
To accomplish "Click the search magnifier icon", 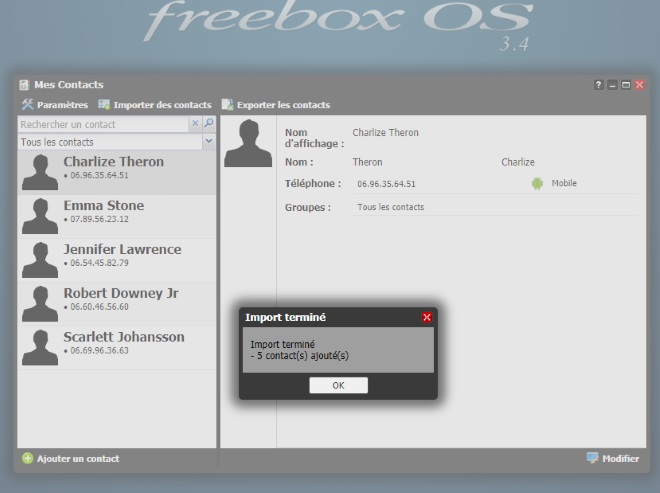I will [x=209, y=124].
